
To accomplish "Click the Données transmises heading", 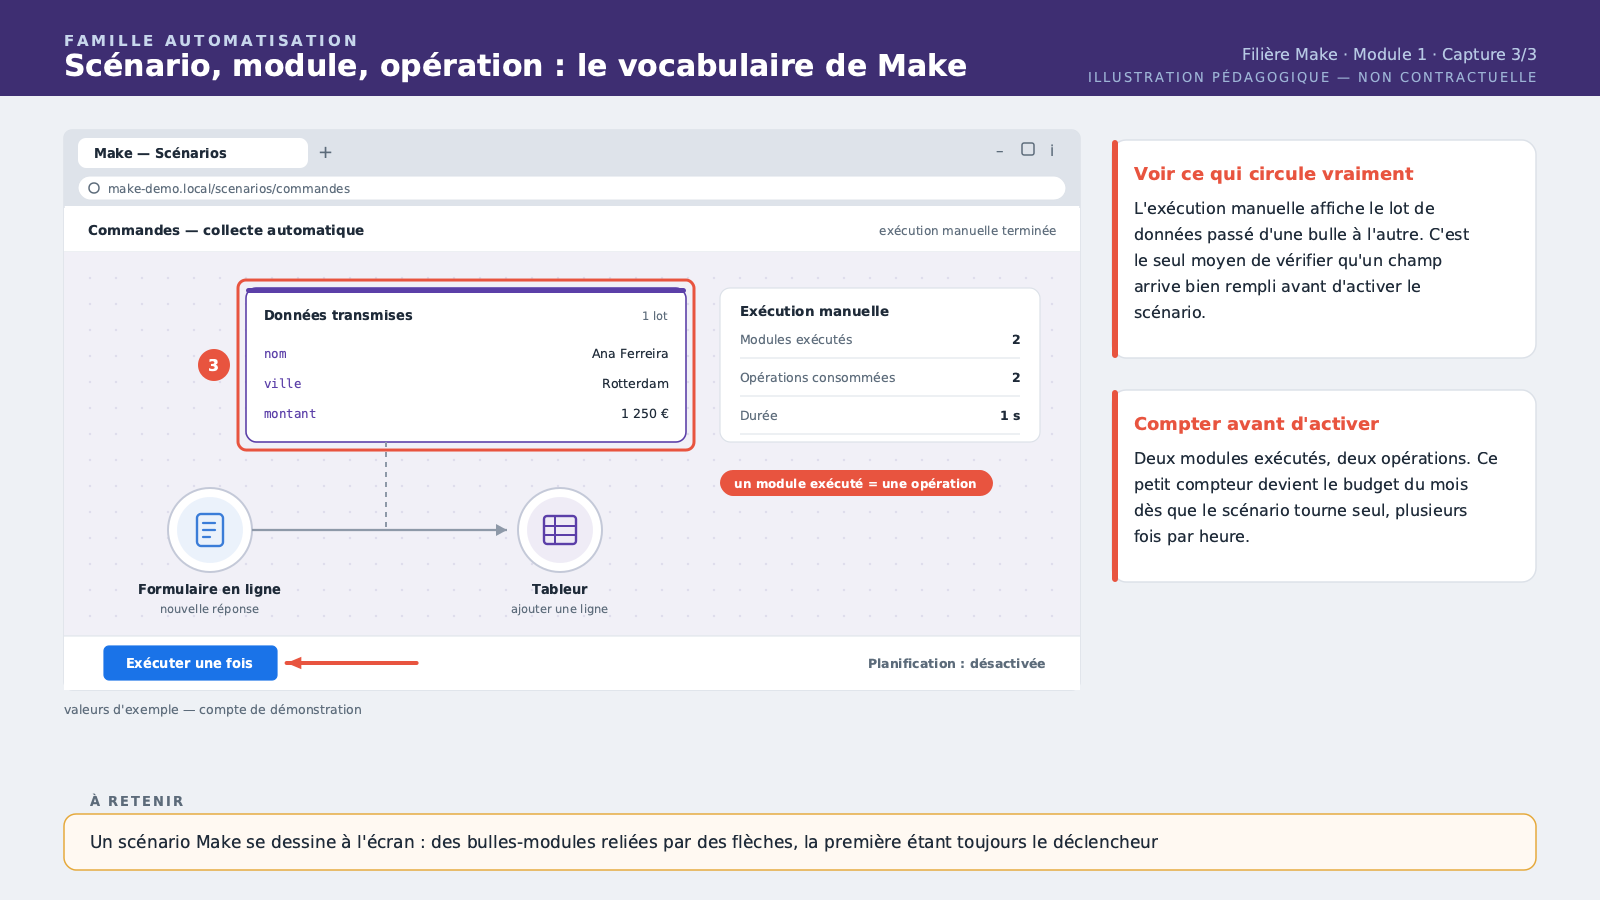I will [x=338, y=315].
